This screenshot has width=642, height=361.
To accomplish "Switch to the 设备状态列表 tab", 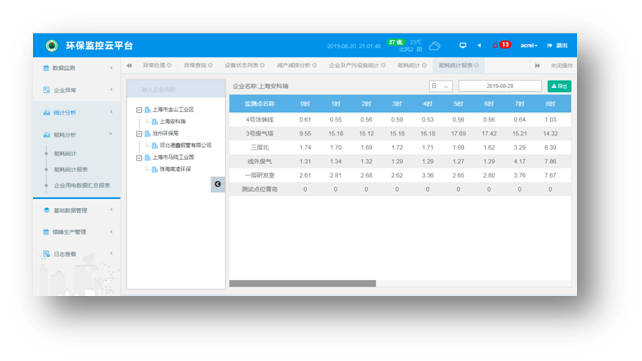I will [244, 65].
